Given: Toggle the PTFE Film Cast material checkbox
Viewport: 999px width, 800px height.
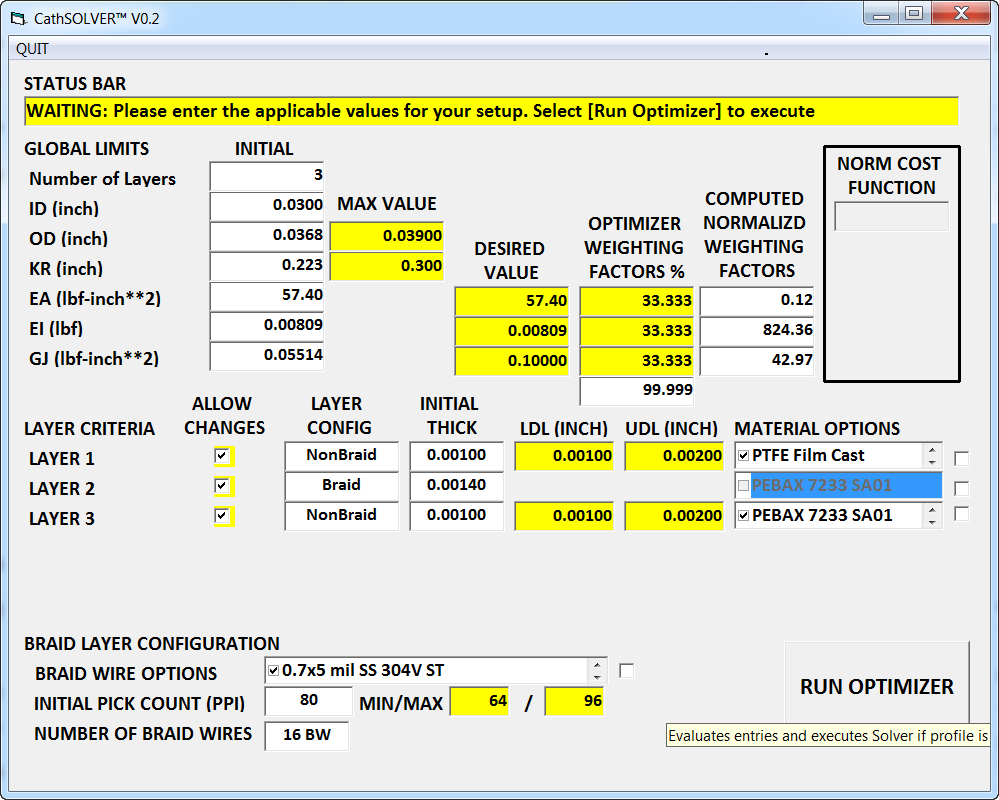Looking at the screenshot, I should (743, 455).
